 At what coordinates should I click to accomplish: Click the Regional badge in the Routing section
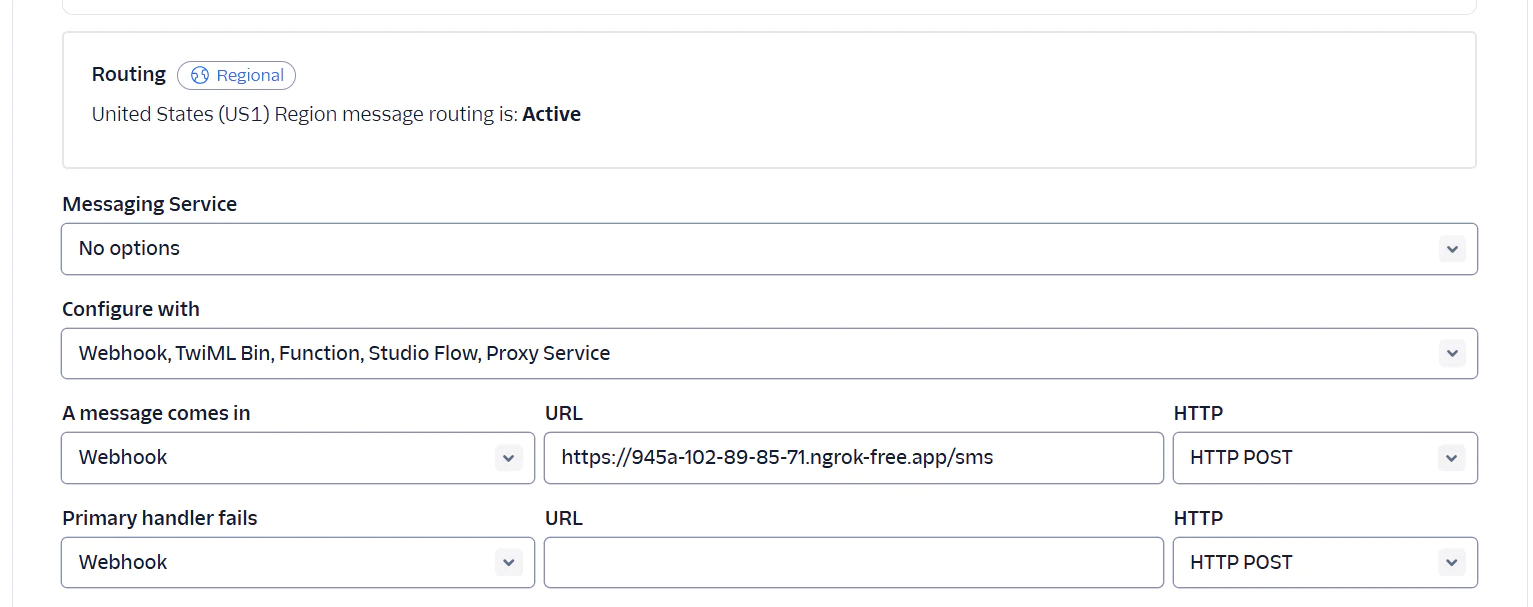pos(236,75)
